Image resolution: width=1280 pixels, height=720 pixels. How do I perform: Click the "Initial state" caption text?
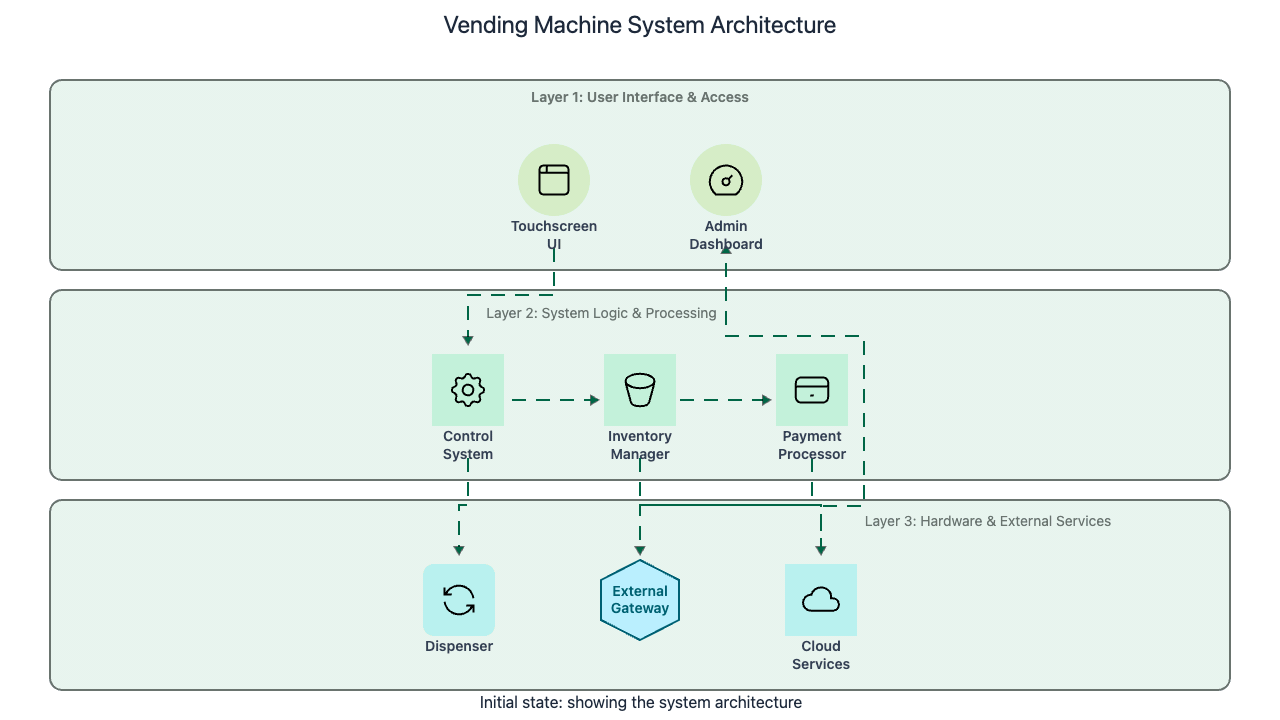click(640, 702)
